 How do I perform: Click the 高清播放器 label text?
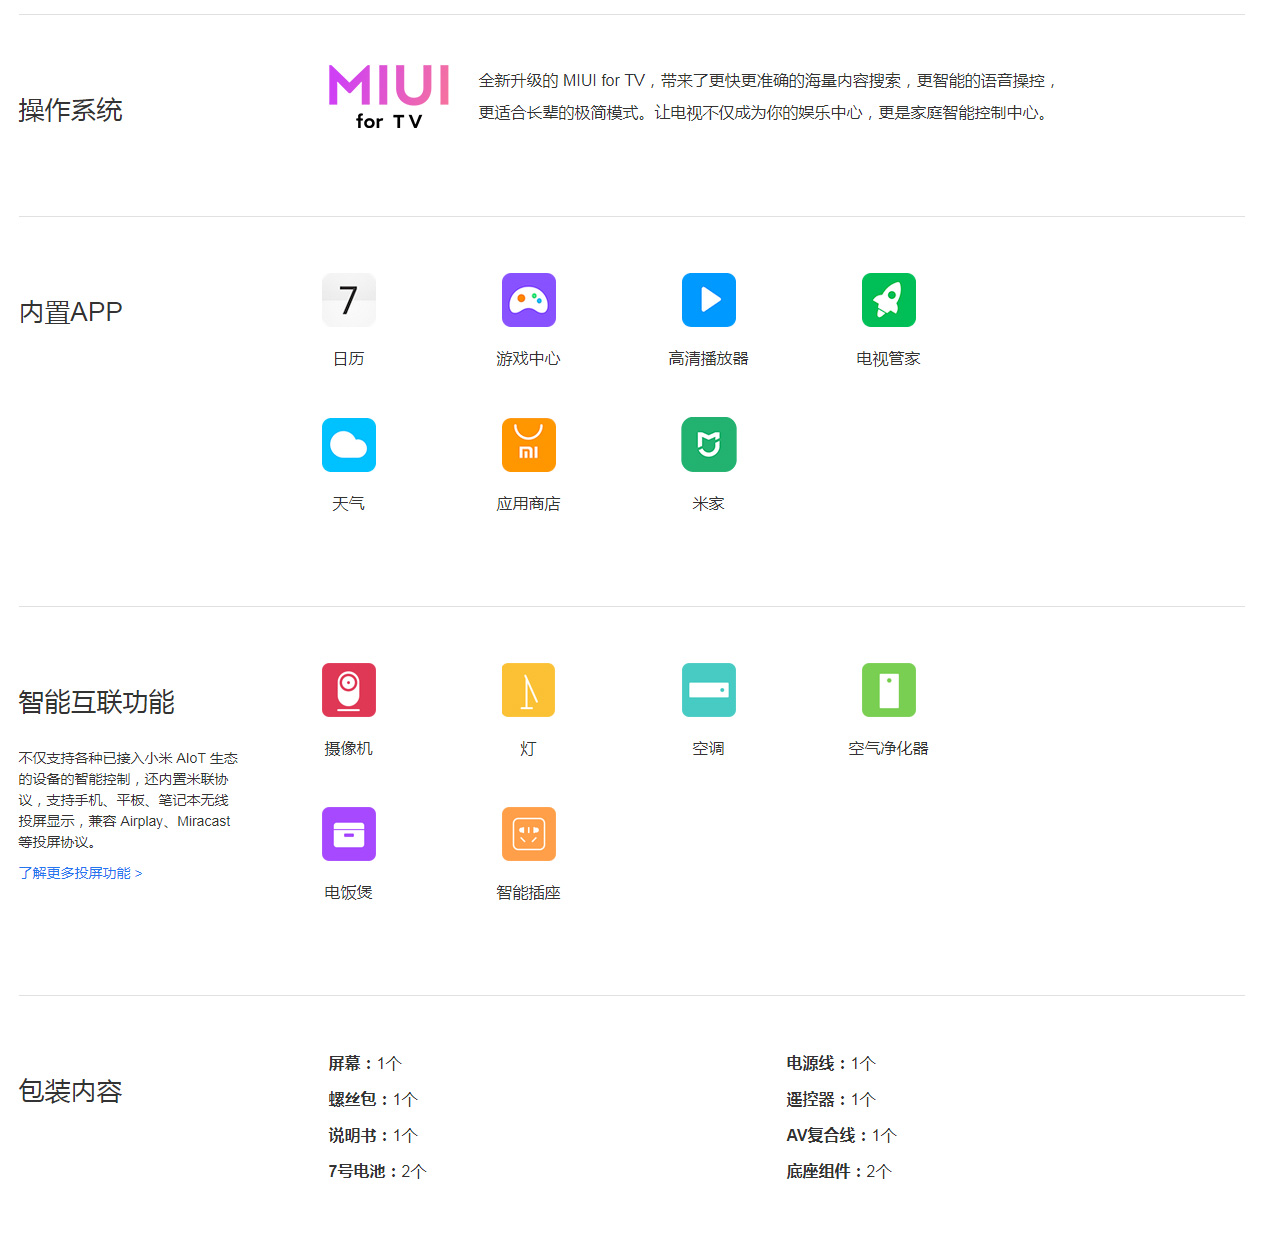[x=709, y=358]
